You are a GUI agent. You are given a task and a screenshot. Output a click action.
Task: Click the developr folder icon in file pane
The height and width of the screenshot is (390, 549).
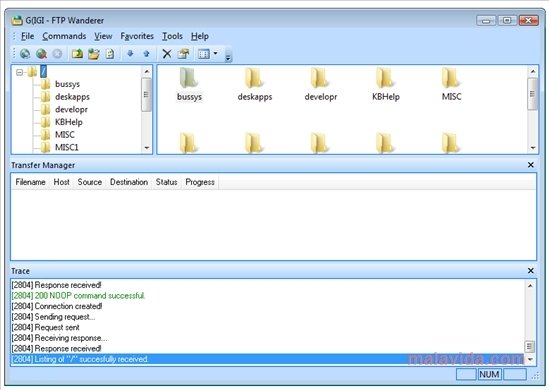pyautogui.click(x=320, y=78)
